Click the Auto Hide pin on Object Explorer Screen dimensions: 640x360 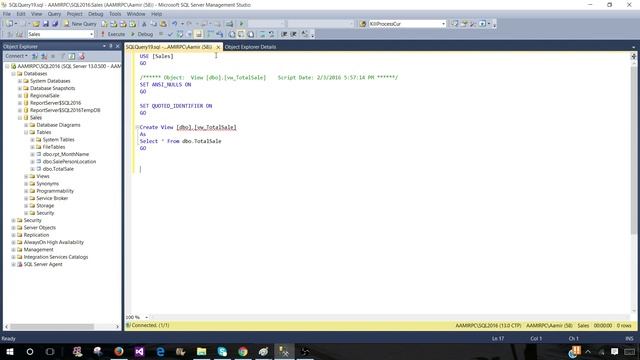111,46
